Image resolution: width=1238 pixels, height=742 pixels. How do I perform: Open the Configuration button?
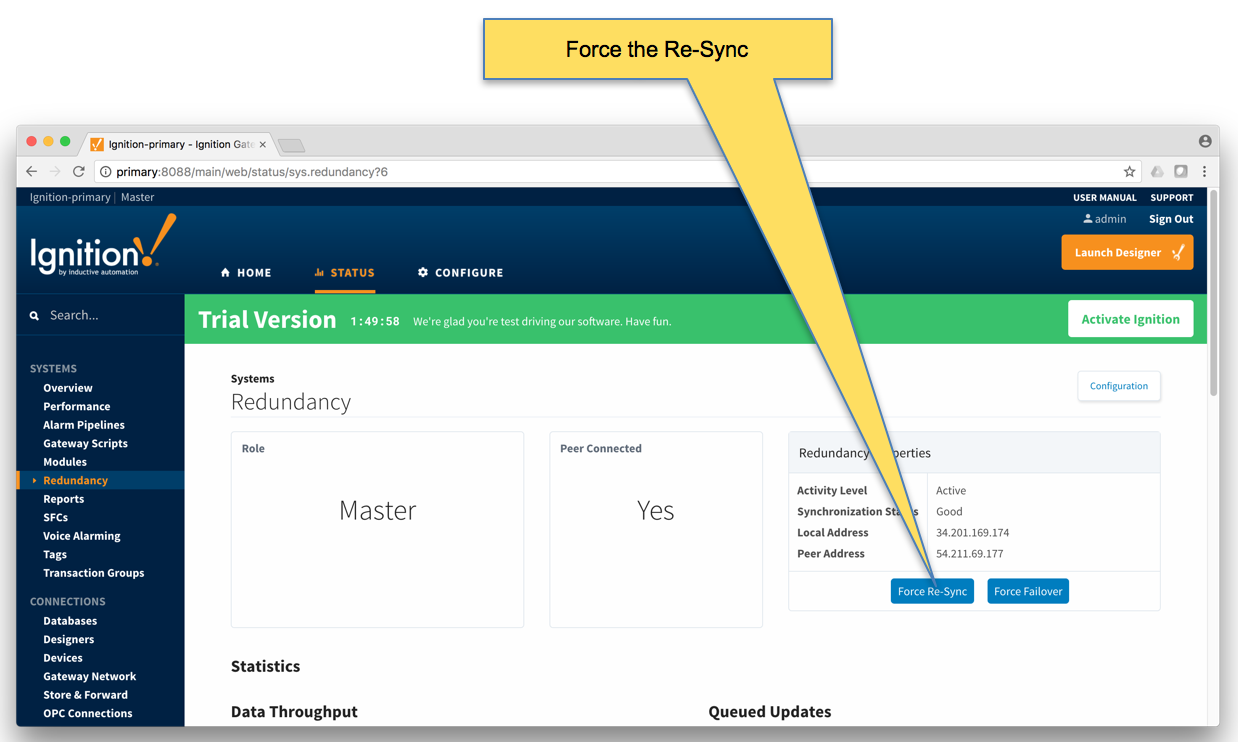tap(1119, 386)
